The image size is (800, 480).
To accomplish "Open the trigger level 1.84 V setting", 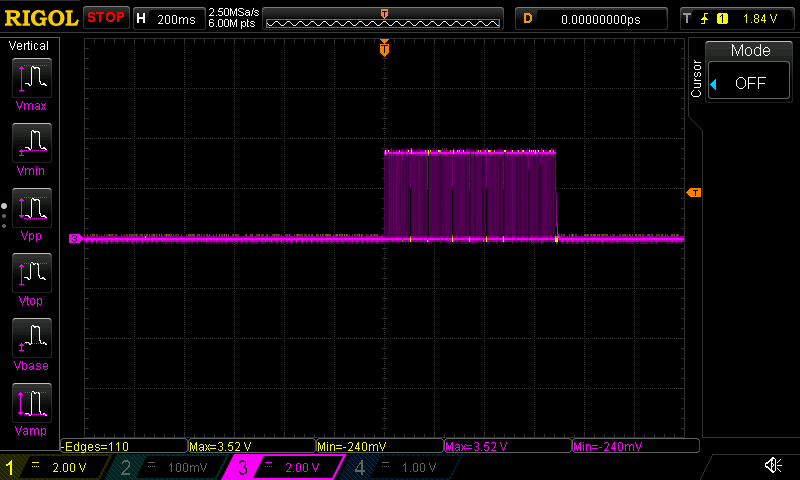I will [737, 18].
